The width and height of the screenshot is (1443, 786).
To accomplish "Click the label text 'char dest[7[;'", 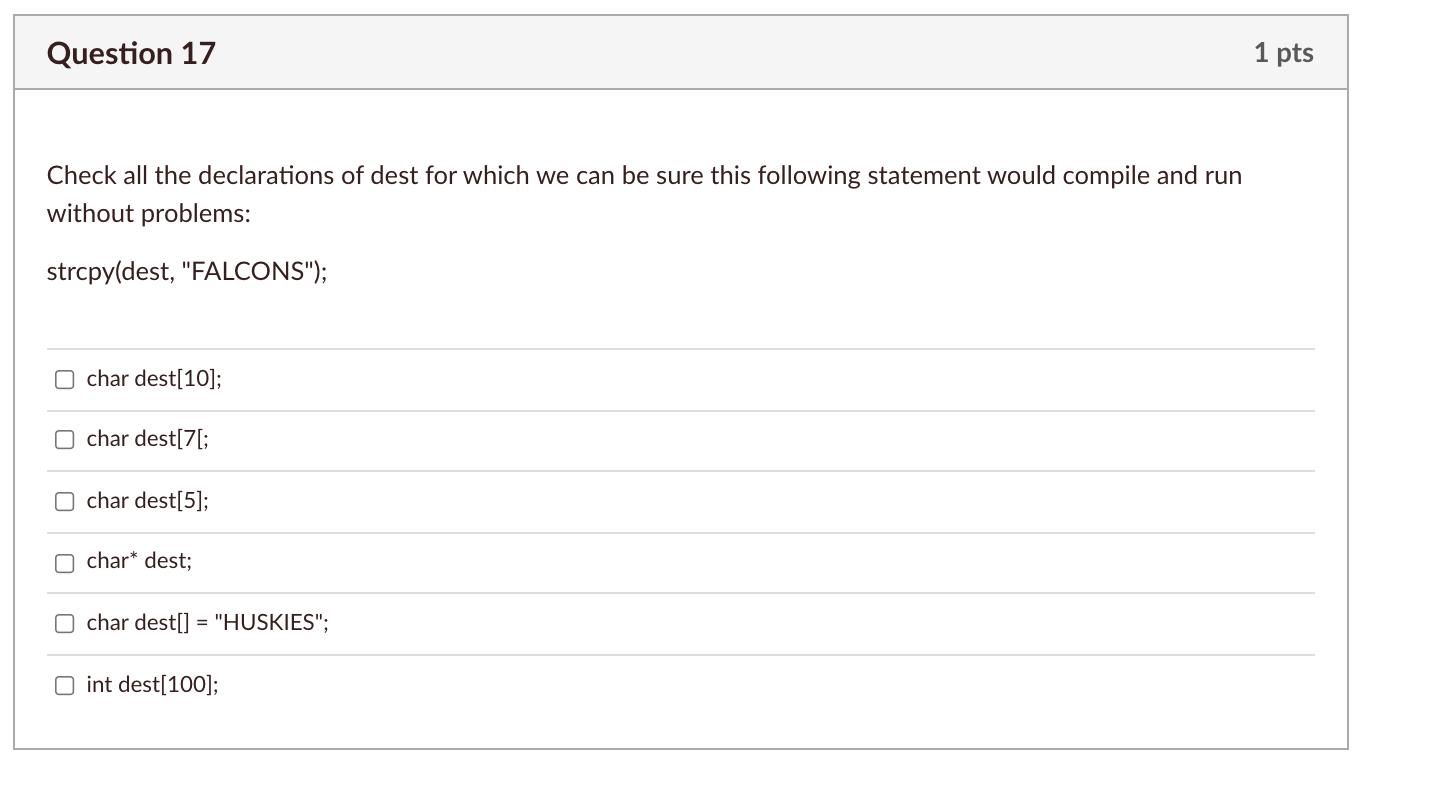I will click(x=148, y=438).
